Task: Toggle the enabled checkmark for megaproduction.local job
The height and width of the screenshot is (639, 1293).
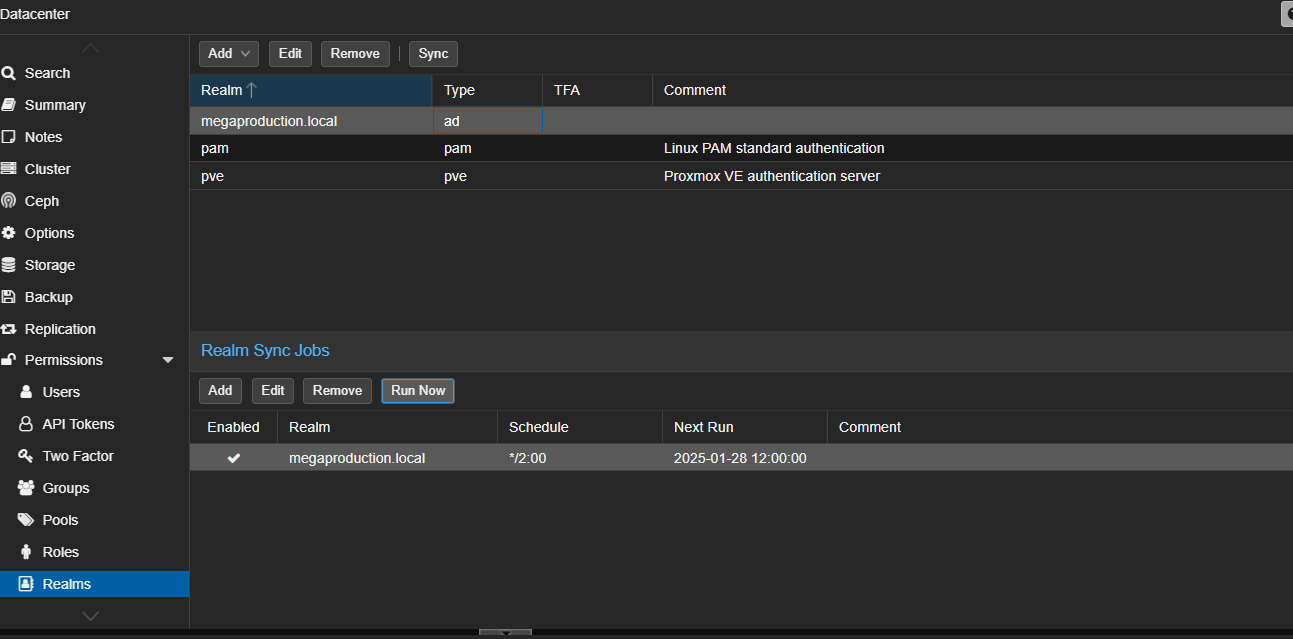Action: point(234,458)
